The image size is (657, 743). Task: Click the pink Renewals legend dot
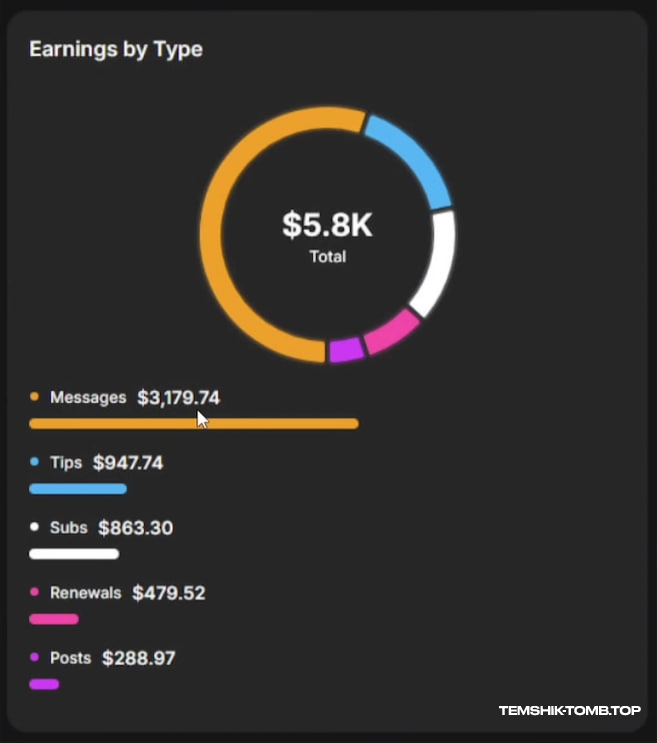(35, 592)
